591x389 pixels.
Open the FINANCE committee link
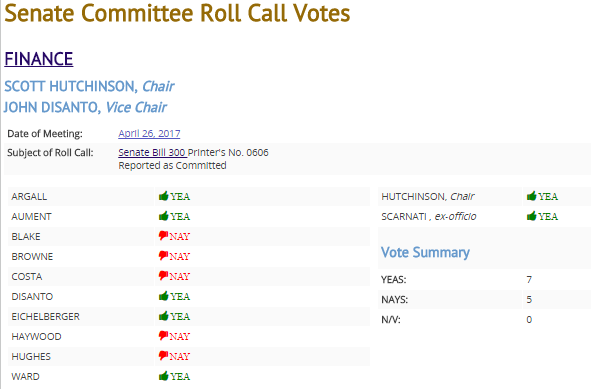[x=39, y=59]
